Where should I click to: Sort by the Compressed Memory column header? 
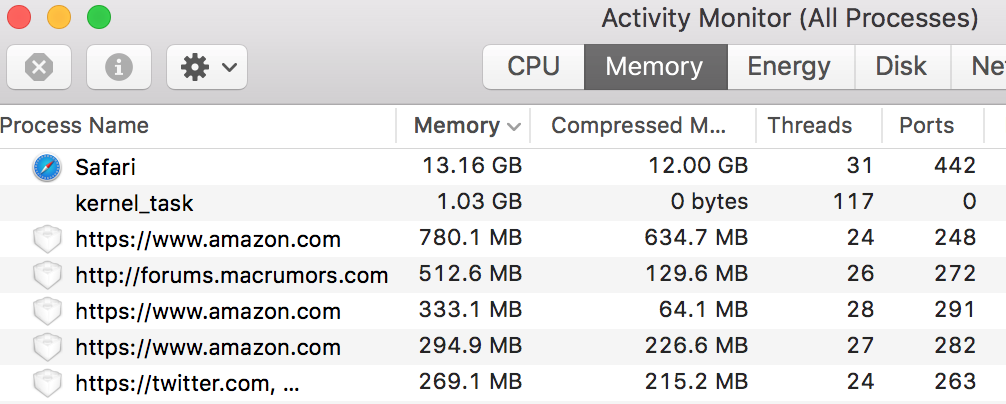click(x=640, y=126)
